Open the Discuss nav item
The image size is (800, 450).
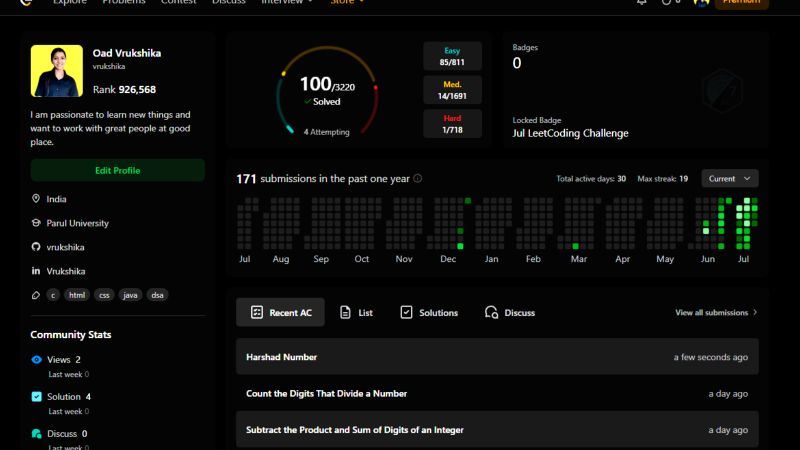click(229, 2)
